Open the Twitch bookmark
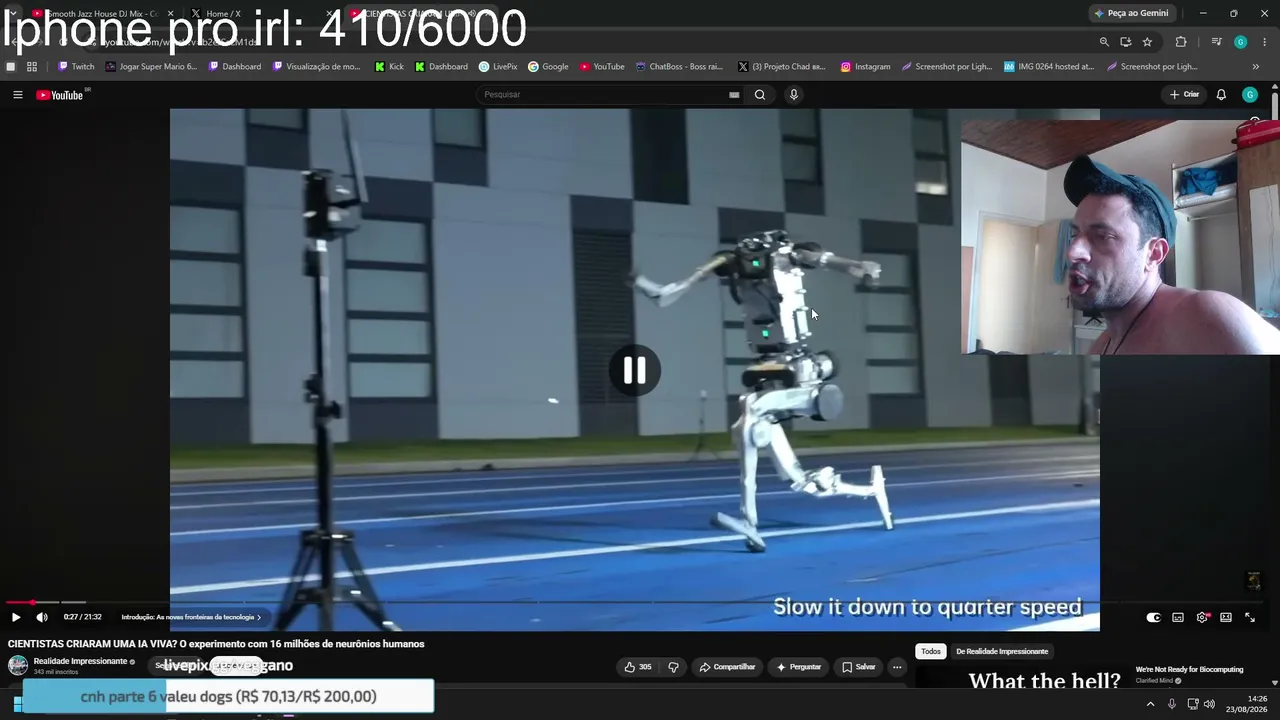1280x720 pixels. [x=76, y=67]
